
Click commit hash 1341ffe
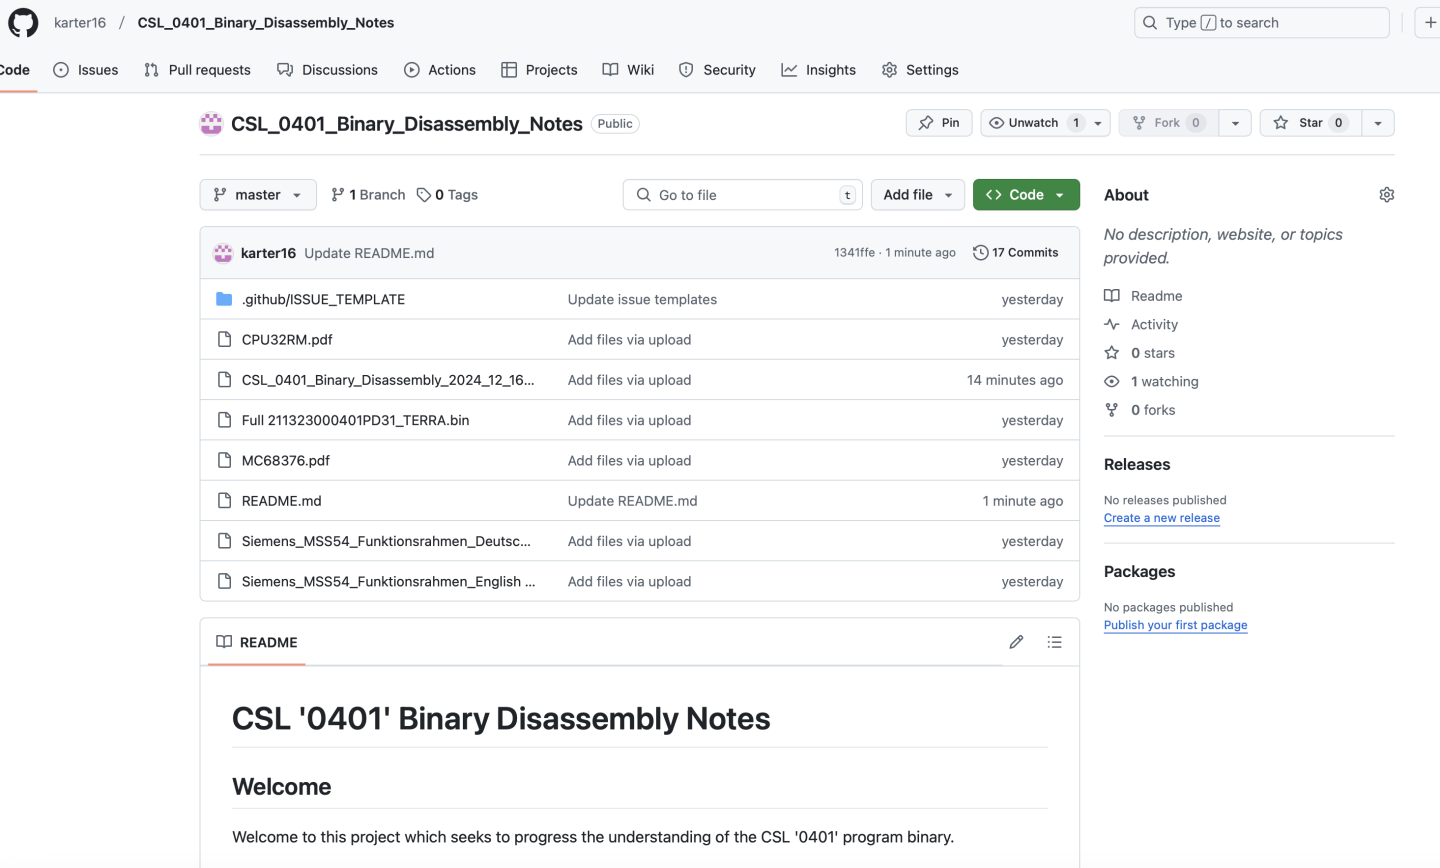(854, 253)
